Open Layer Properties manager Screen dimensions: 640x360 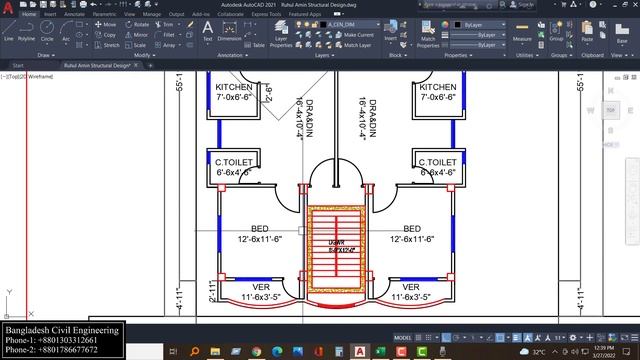(x=281, y=34)
